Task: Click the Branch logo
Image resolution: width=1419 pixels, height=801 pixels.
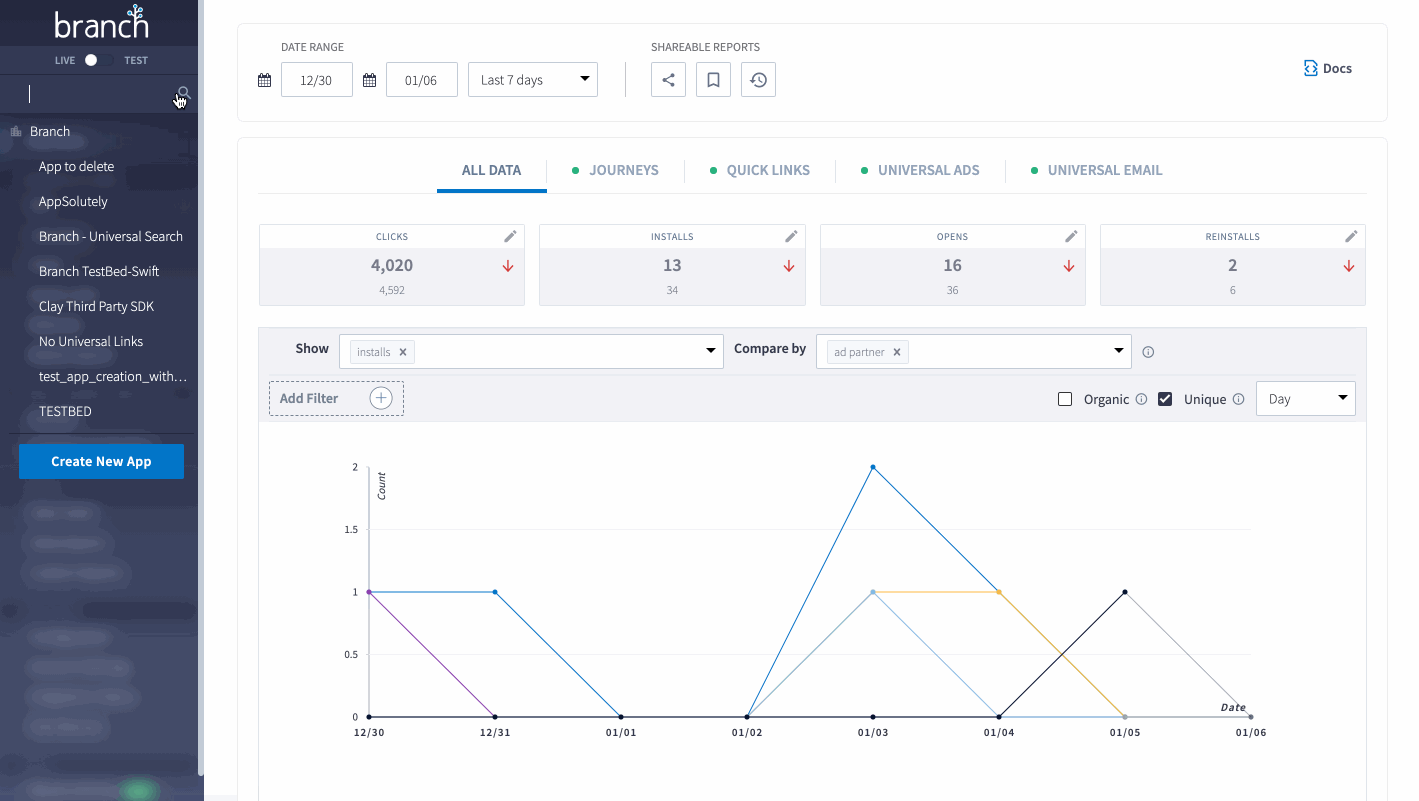Action: click(x=101, y=22)
